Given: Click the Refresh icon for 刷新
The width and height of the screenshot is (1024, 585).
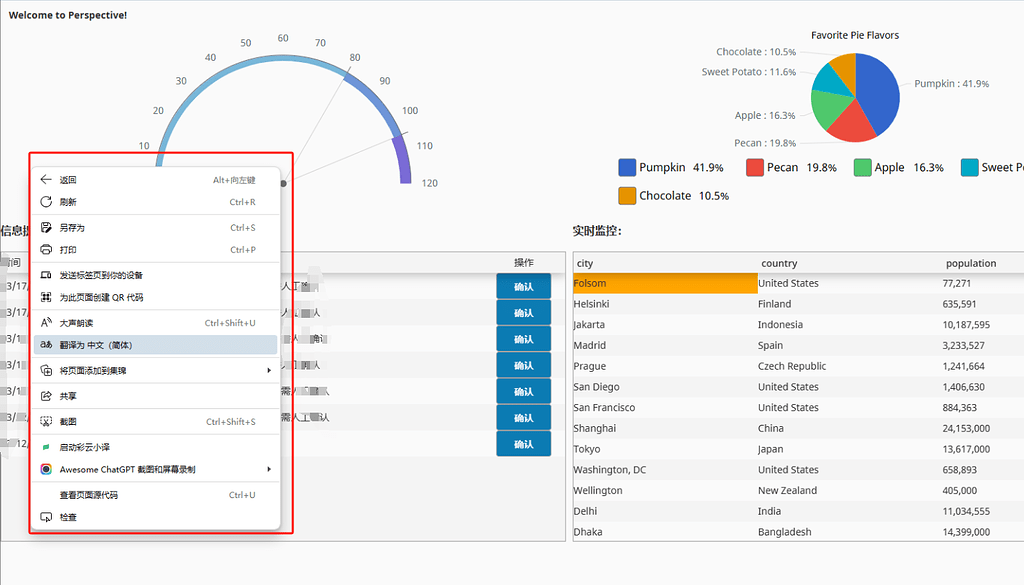Looking at the screenshot, I should coord(46,203).
